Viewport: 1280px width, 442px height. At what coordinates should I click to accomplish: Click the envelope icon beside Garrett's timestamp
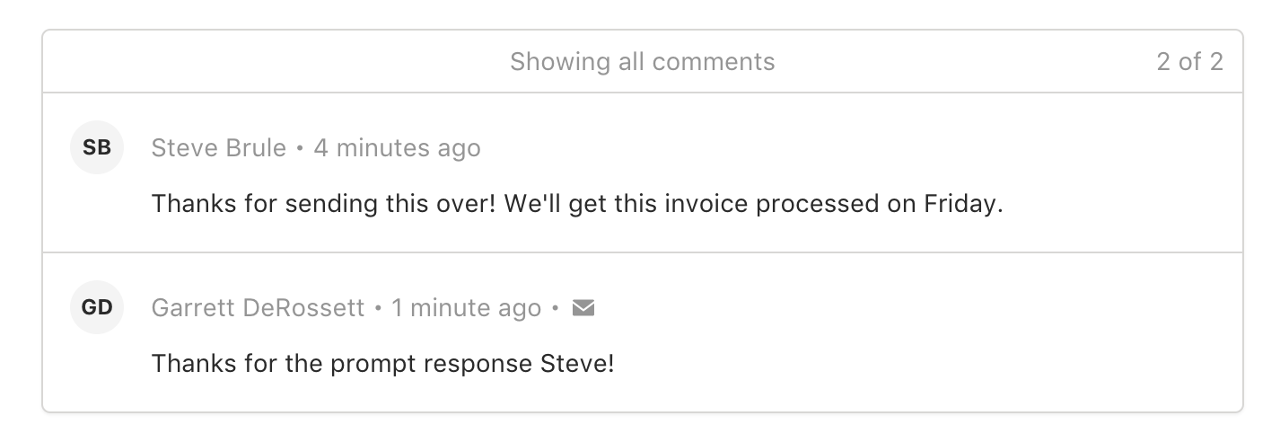tap(584, 308)
